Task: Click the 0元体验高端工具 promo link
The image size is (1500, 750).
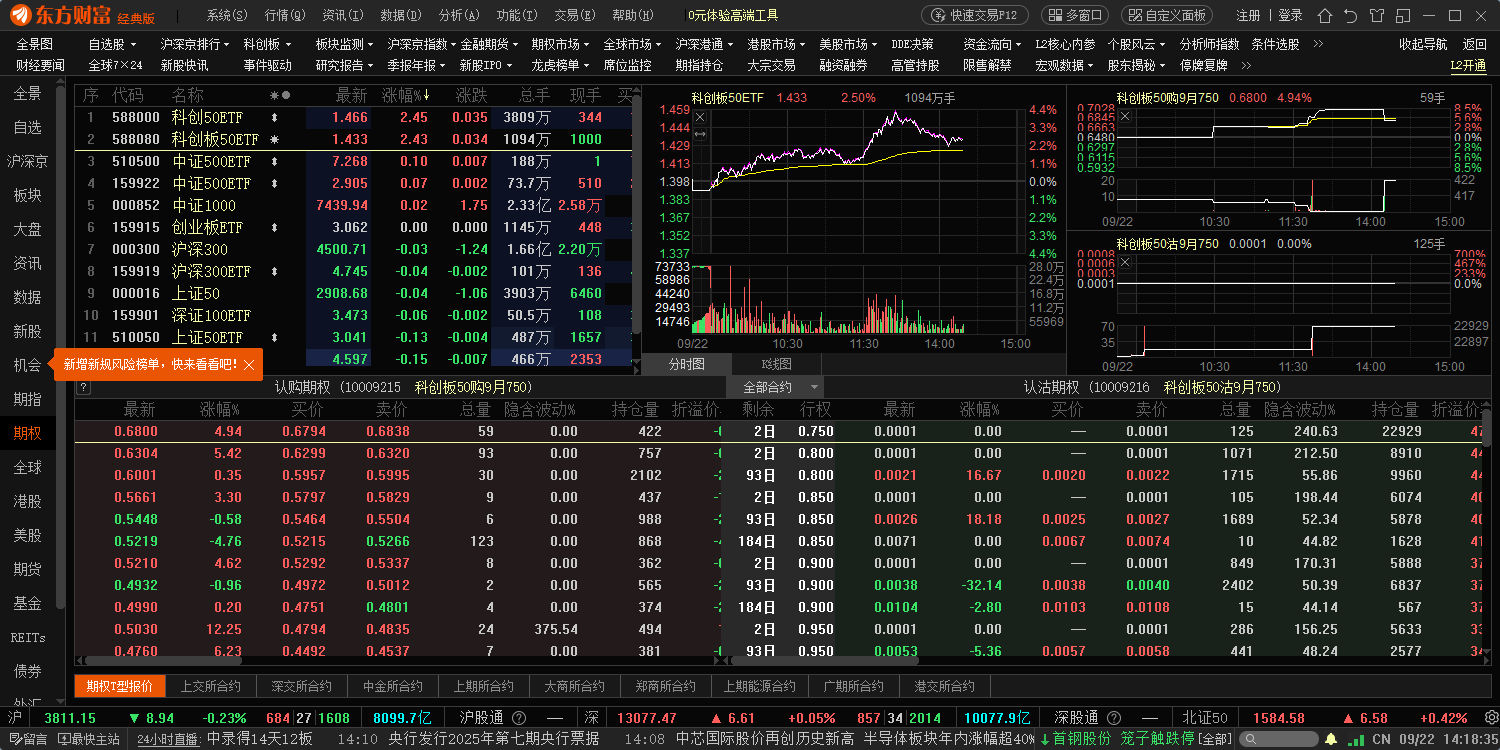Action: (734, 15)
